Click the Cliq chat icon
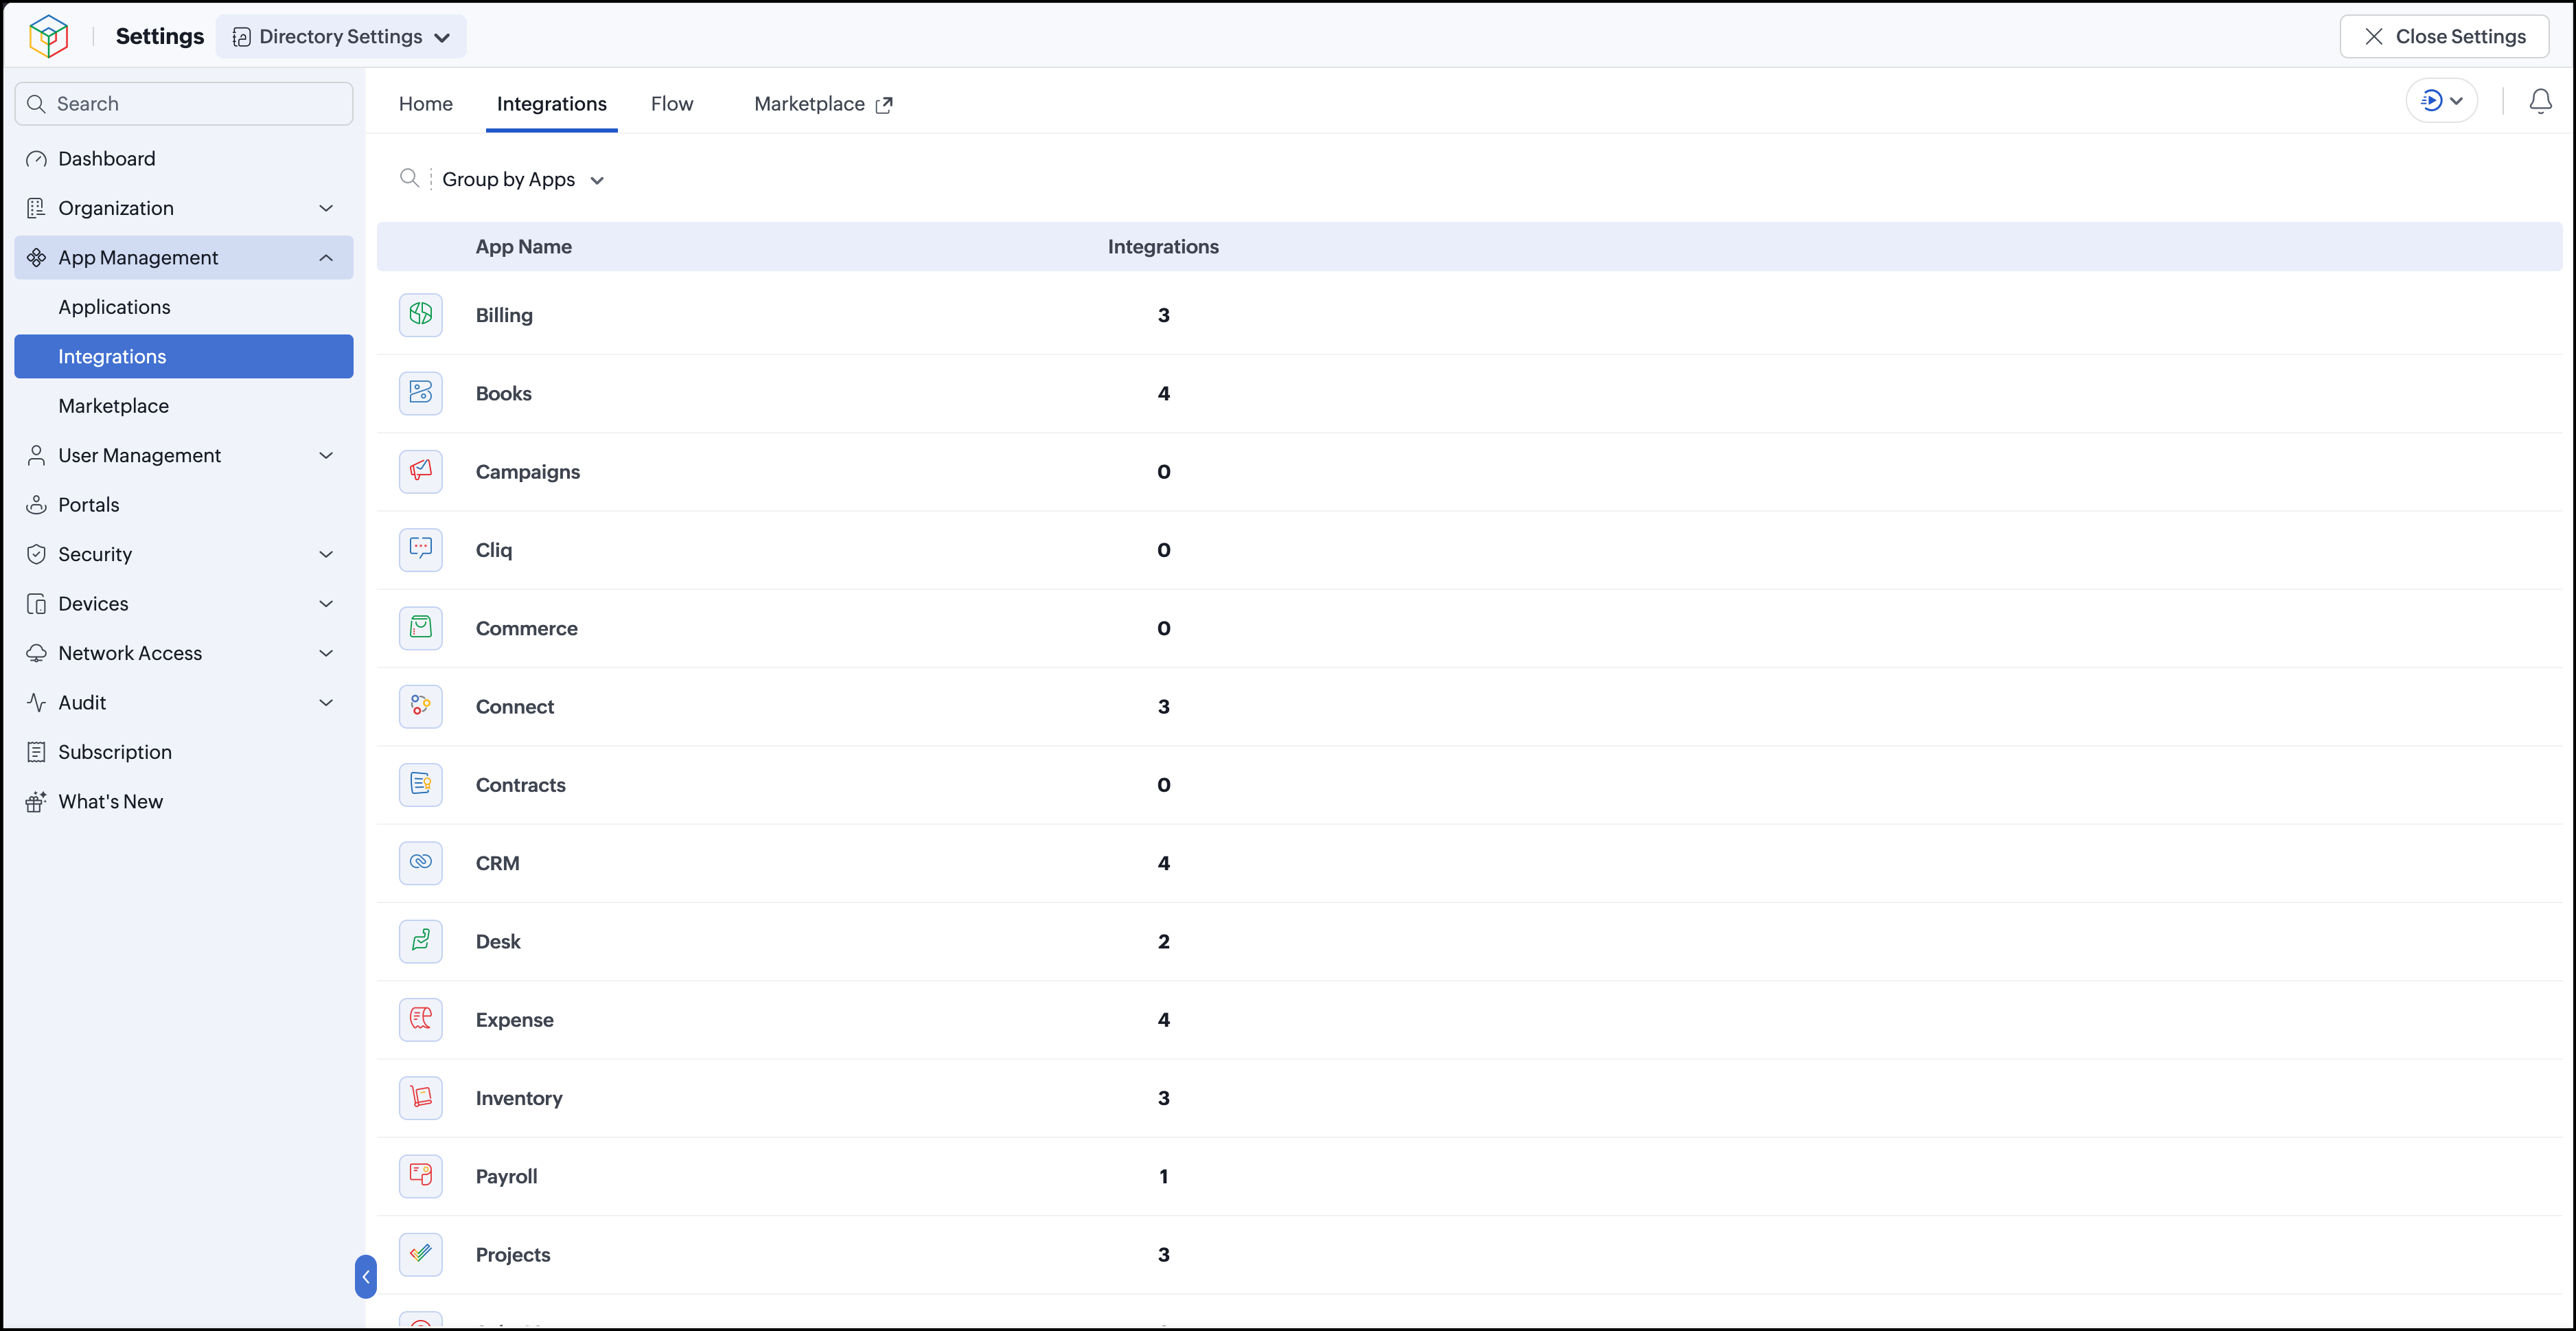2576x1331 pixels. click(x=421, y=550)
